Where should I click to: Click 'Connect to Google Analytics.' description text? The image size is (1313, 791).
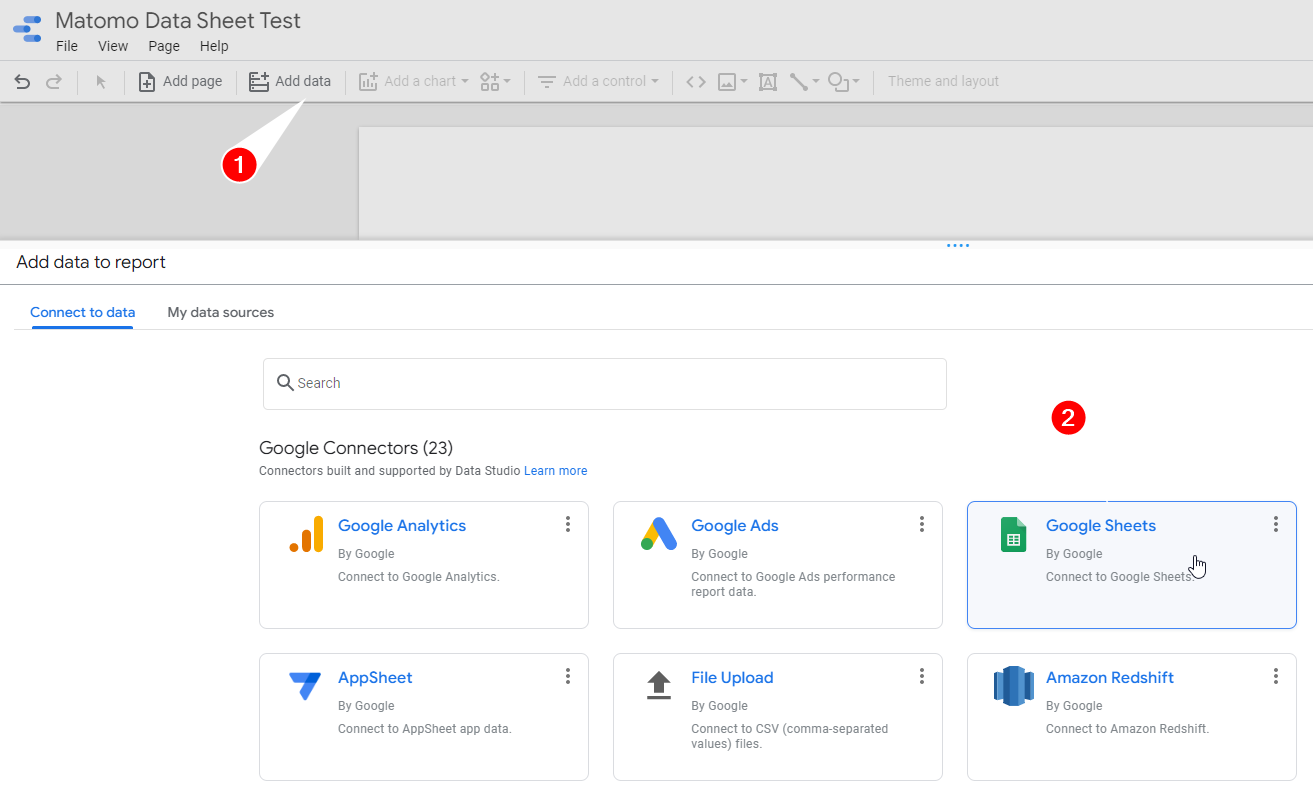419,577
